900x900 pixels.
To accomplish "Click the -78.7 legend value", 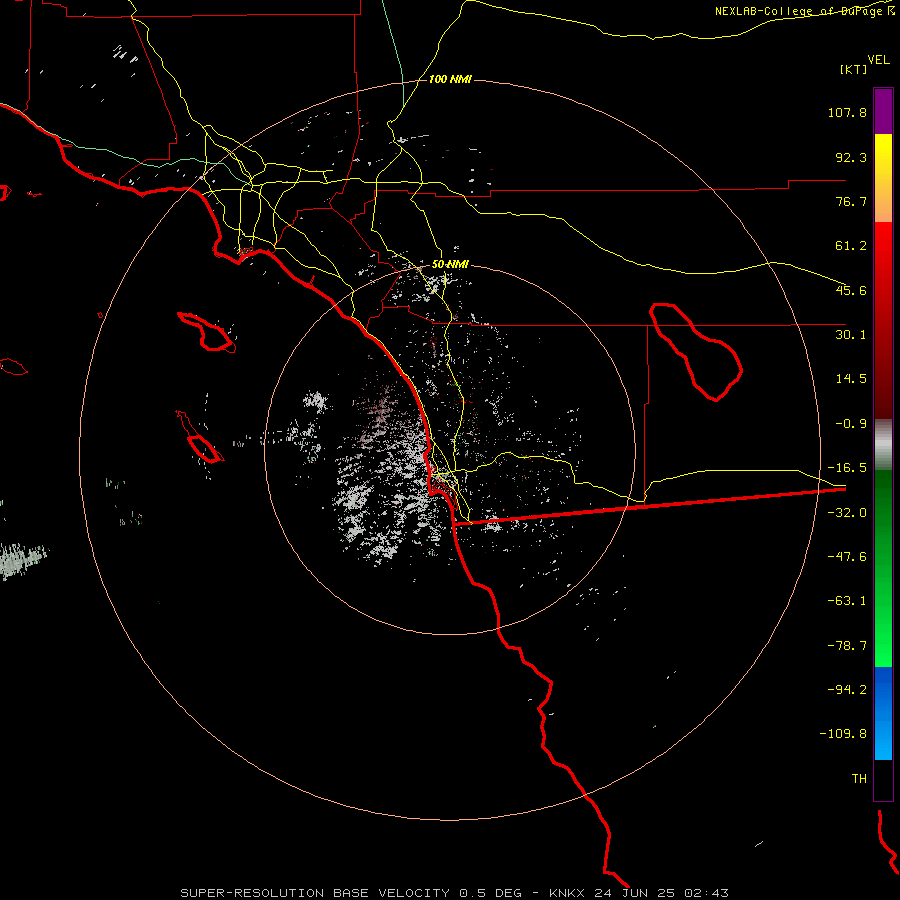I will click(x=847, y=646).
